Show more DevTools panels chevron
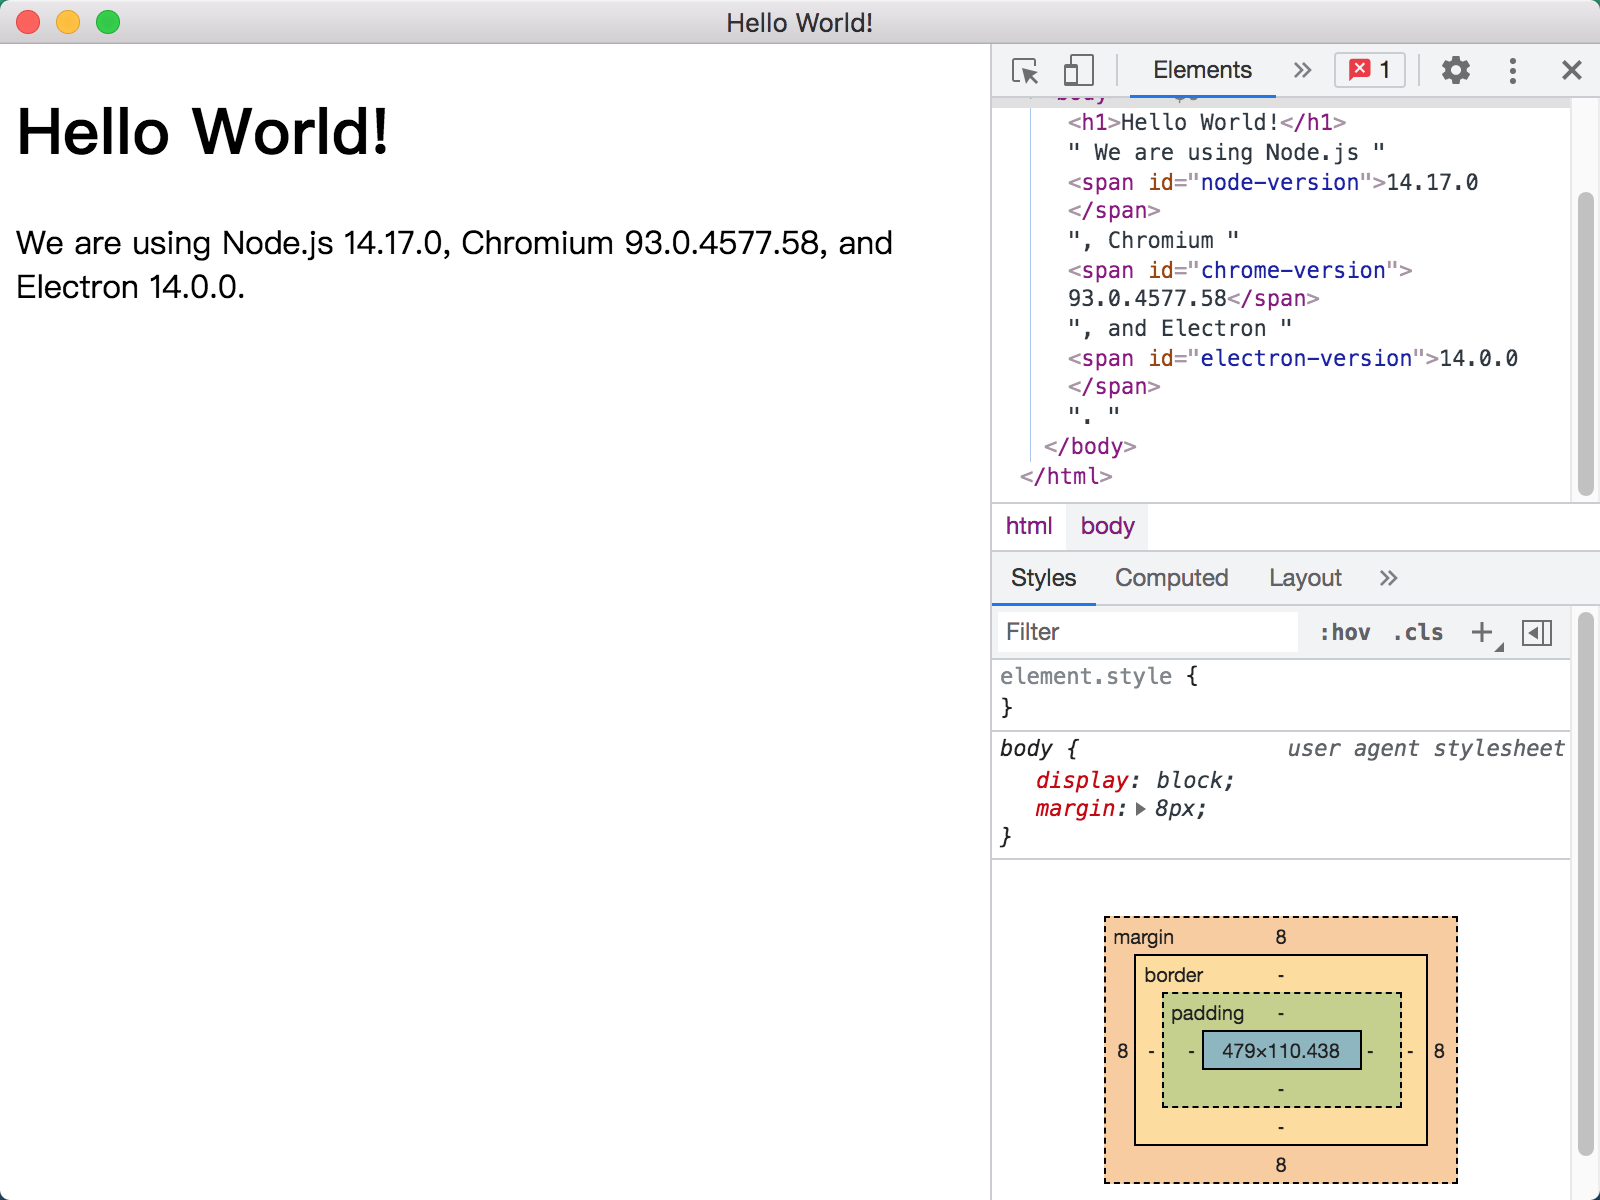The width and height of the screenshot is (1600, 1200). pyautogui.click(x=1302, y=70)
